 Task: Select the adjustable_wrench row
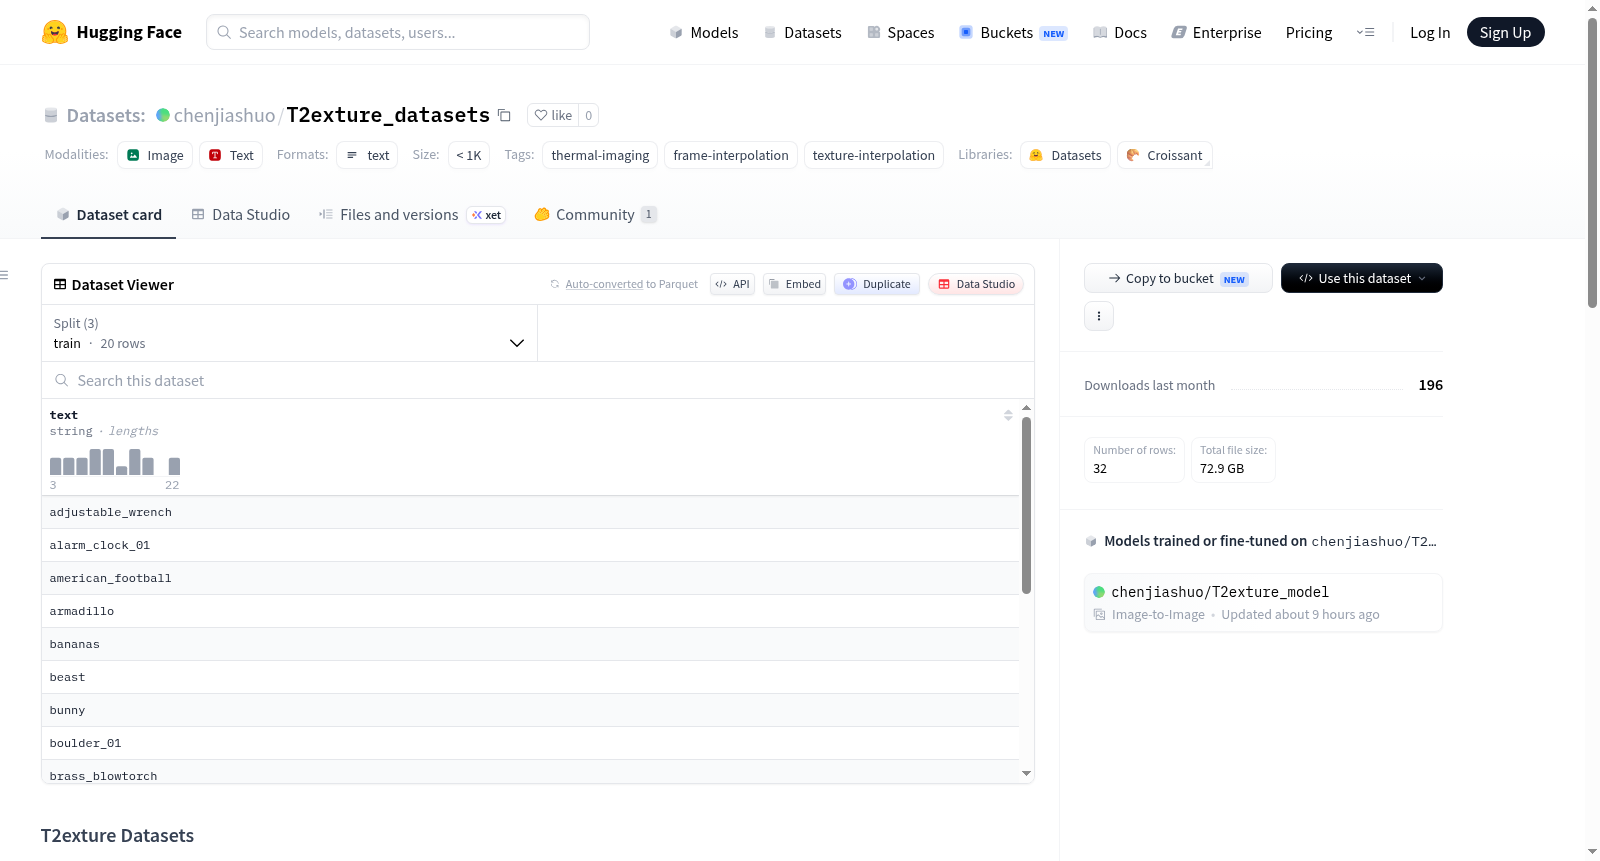tap(530, 512)
